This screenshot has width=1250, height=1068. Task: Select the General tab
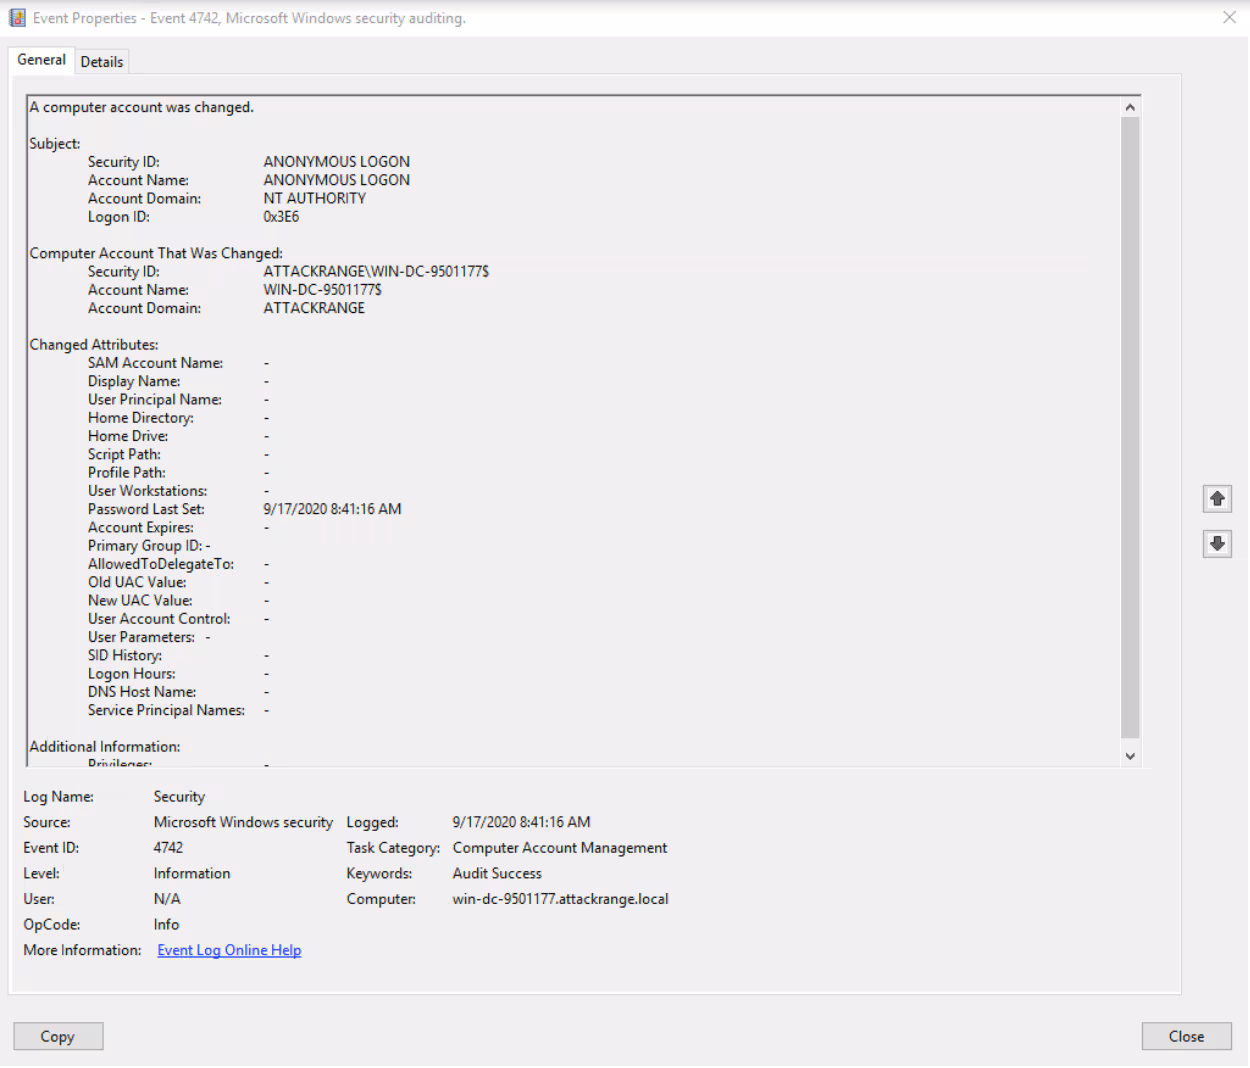click(41, 60)
